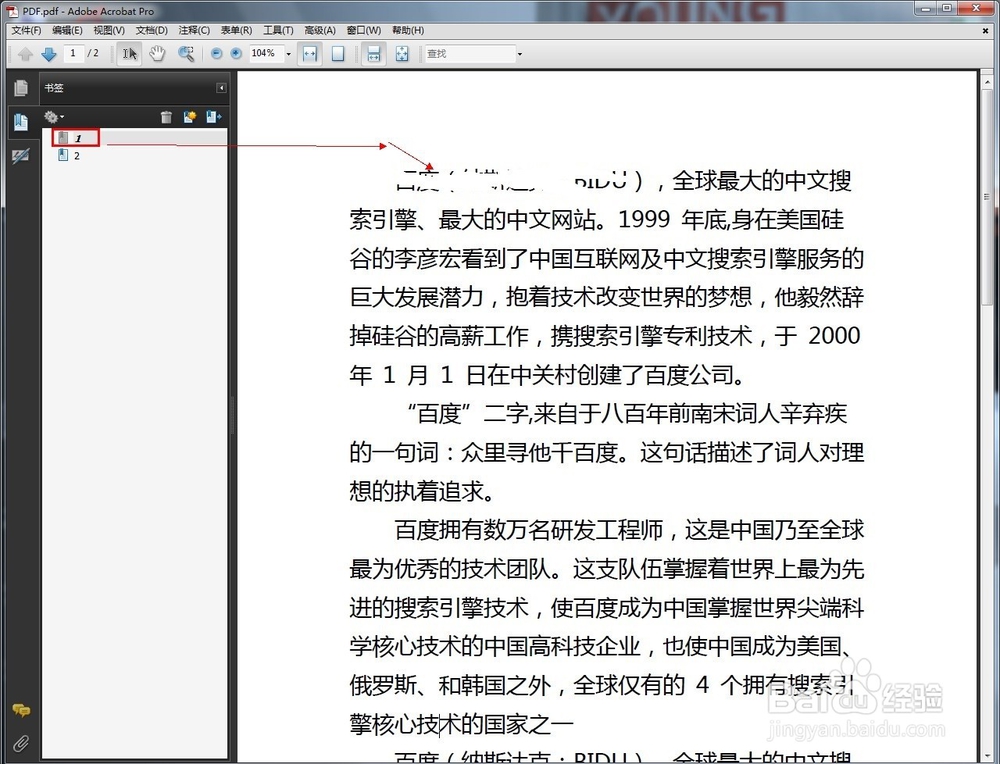Open the 编辑(E) menu

coord(67,30)
